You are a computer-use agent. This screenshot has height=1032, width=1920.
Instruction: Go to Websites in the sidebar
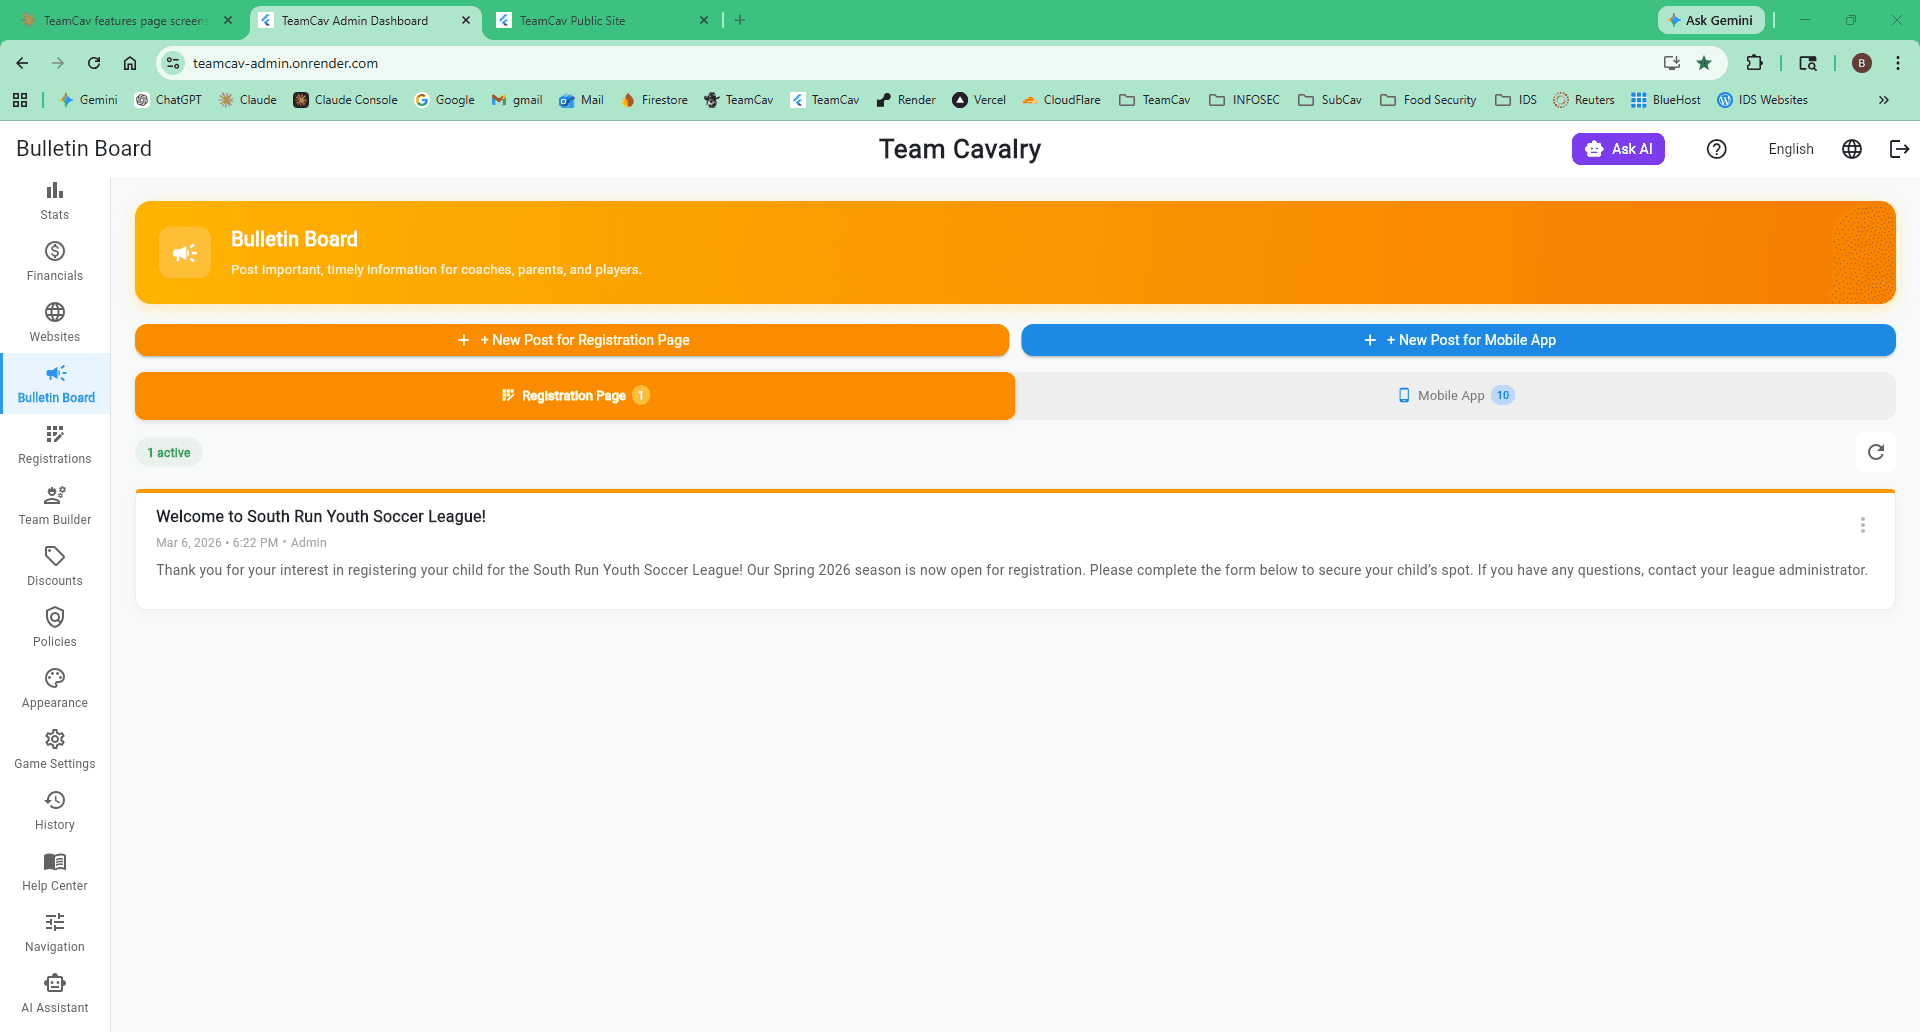(55, 322)
